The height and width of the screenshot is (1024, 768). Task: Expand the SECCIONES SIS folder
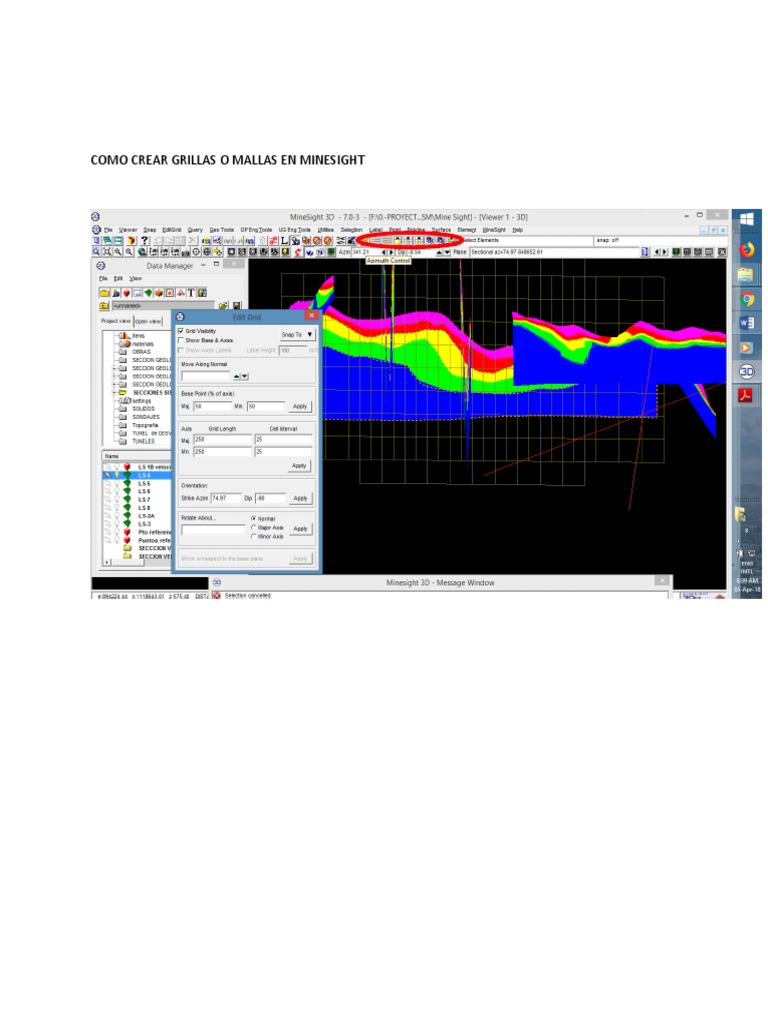(x=114, y=392)
